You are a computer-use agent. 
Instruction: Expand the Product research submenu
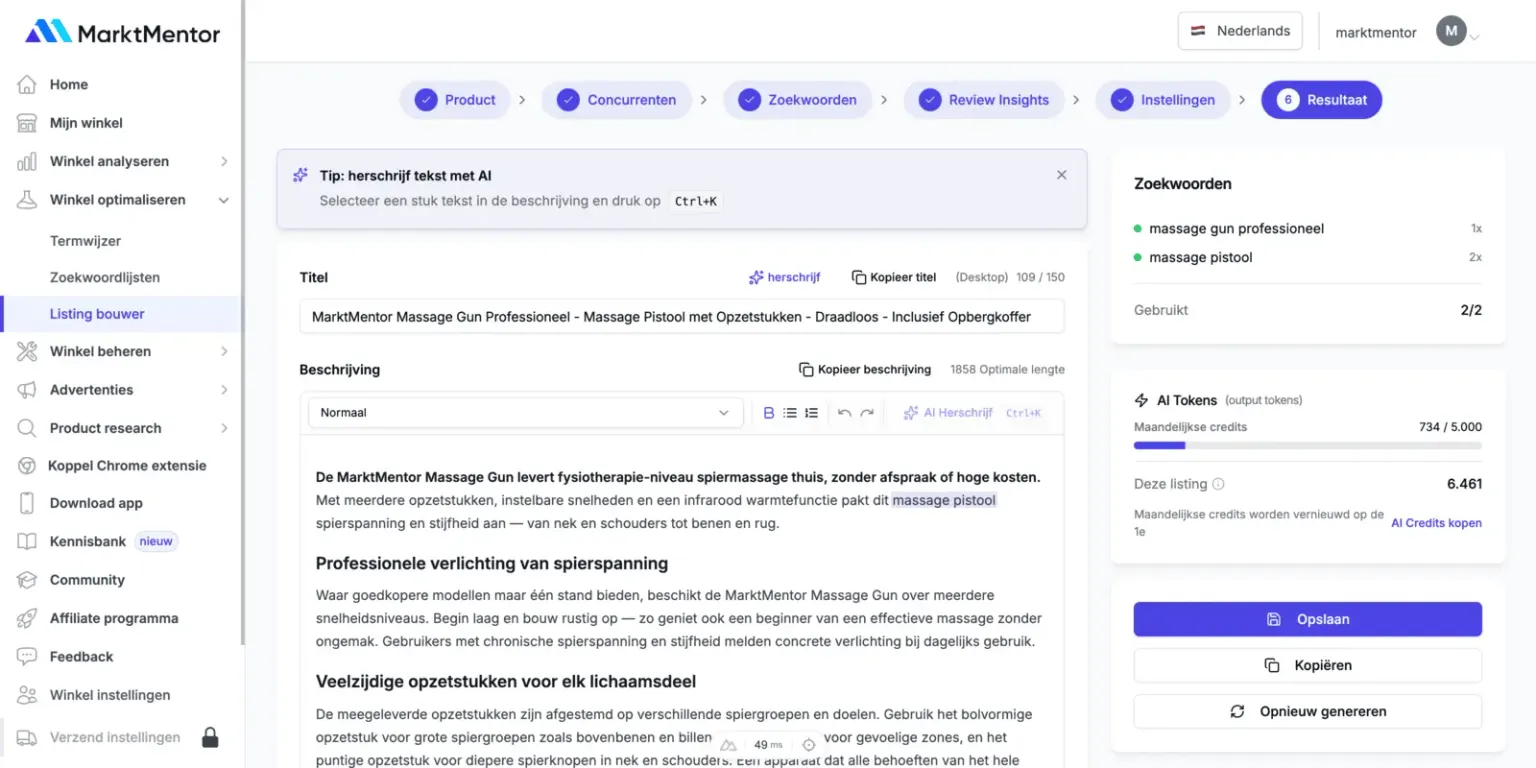tap(224, 428)
